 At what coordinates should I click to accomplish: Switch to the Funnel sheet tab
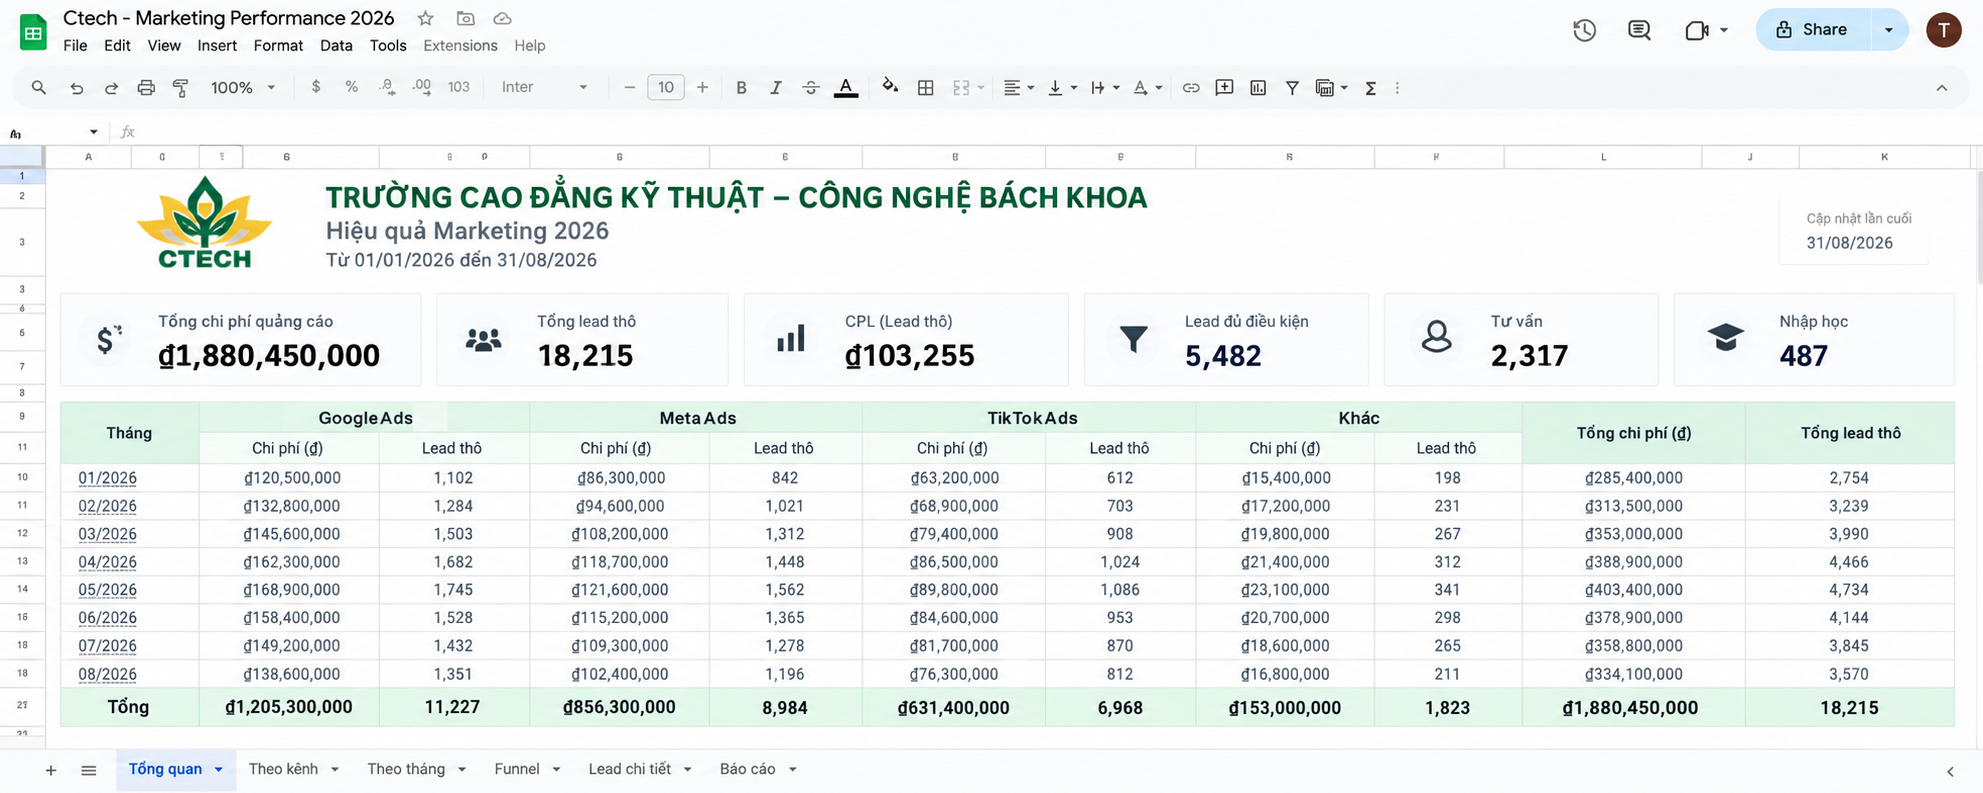pyautogui.click(x=517, y=769)
